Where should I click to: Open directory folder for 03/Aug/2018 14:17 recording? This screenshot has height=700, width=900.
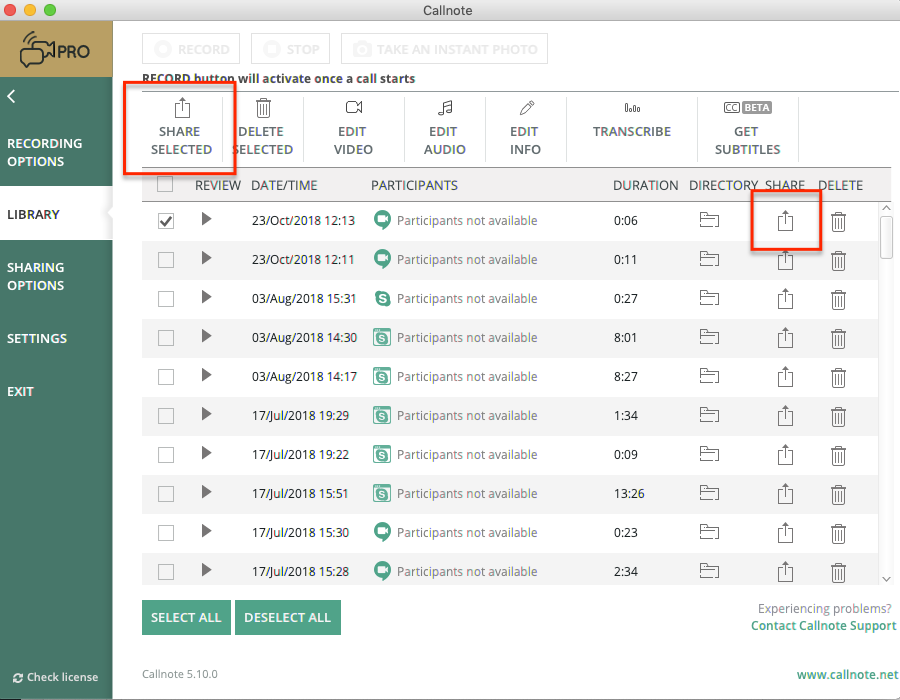click(x=709, y=376)
